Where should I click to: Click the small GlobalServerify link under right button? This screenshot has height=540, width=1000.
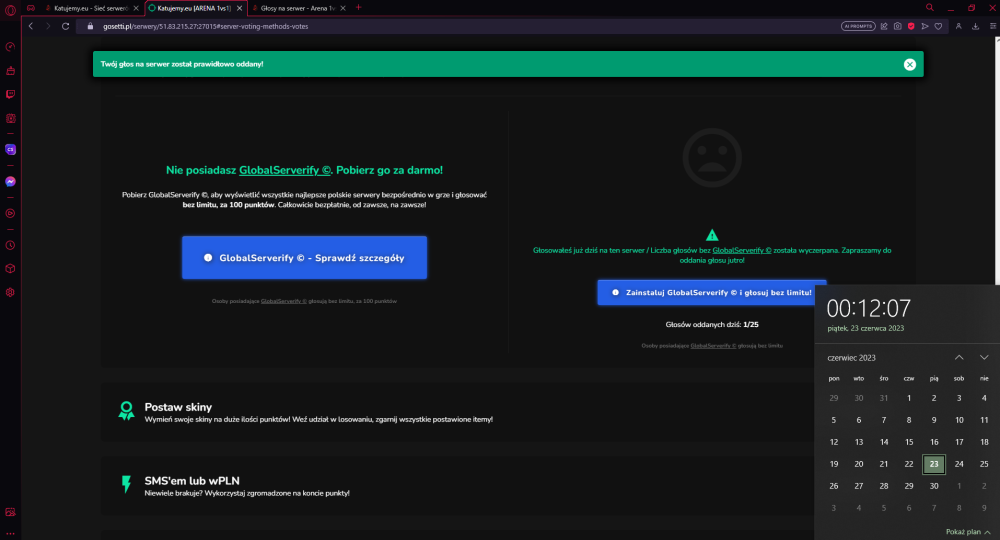coord(713,346)
